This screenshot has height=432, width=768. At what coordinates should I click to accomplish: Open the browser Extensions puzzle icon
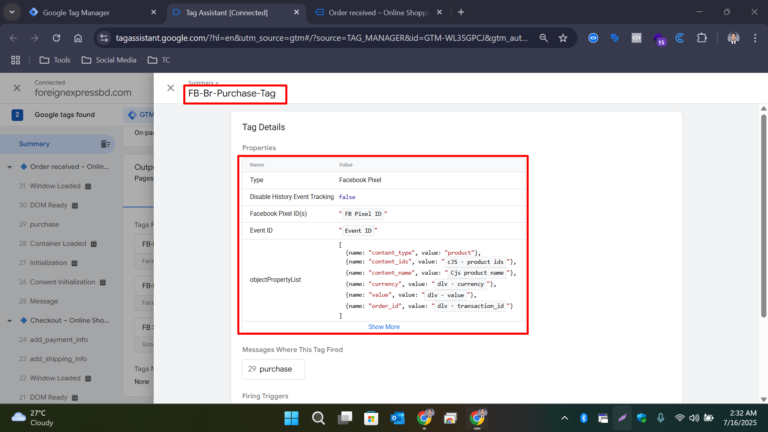click(x=701, y=38)
